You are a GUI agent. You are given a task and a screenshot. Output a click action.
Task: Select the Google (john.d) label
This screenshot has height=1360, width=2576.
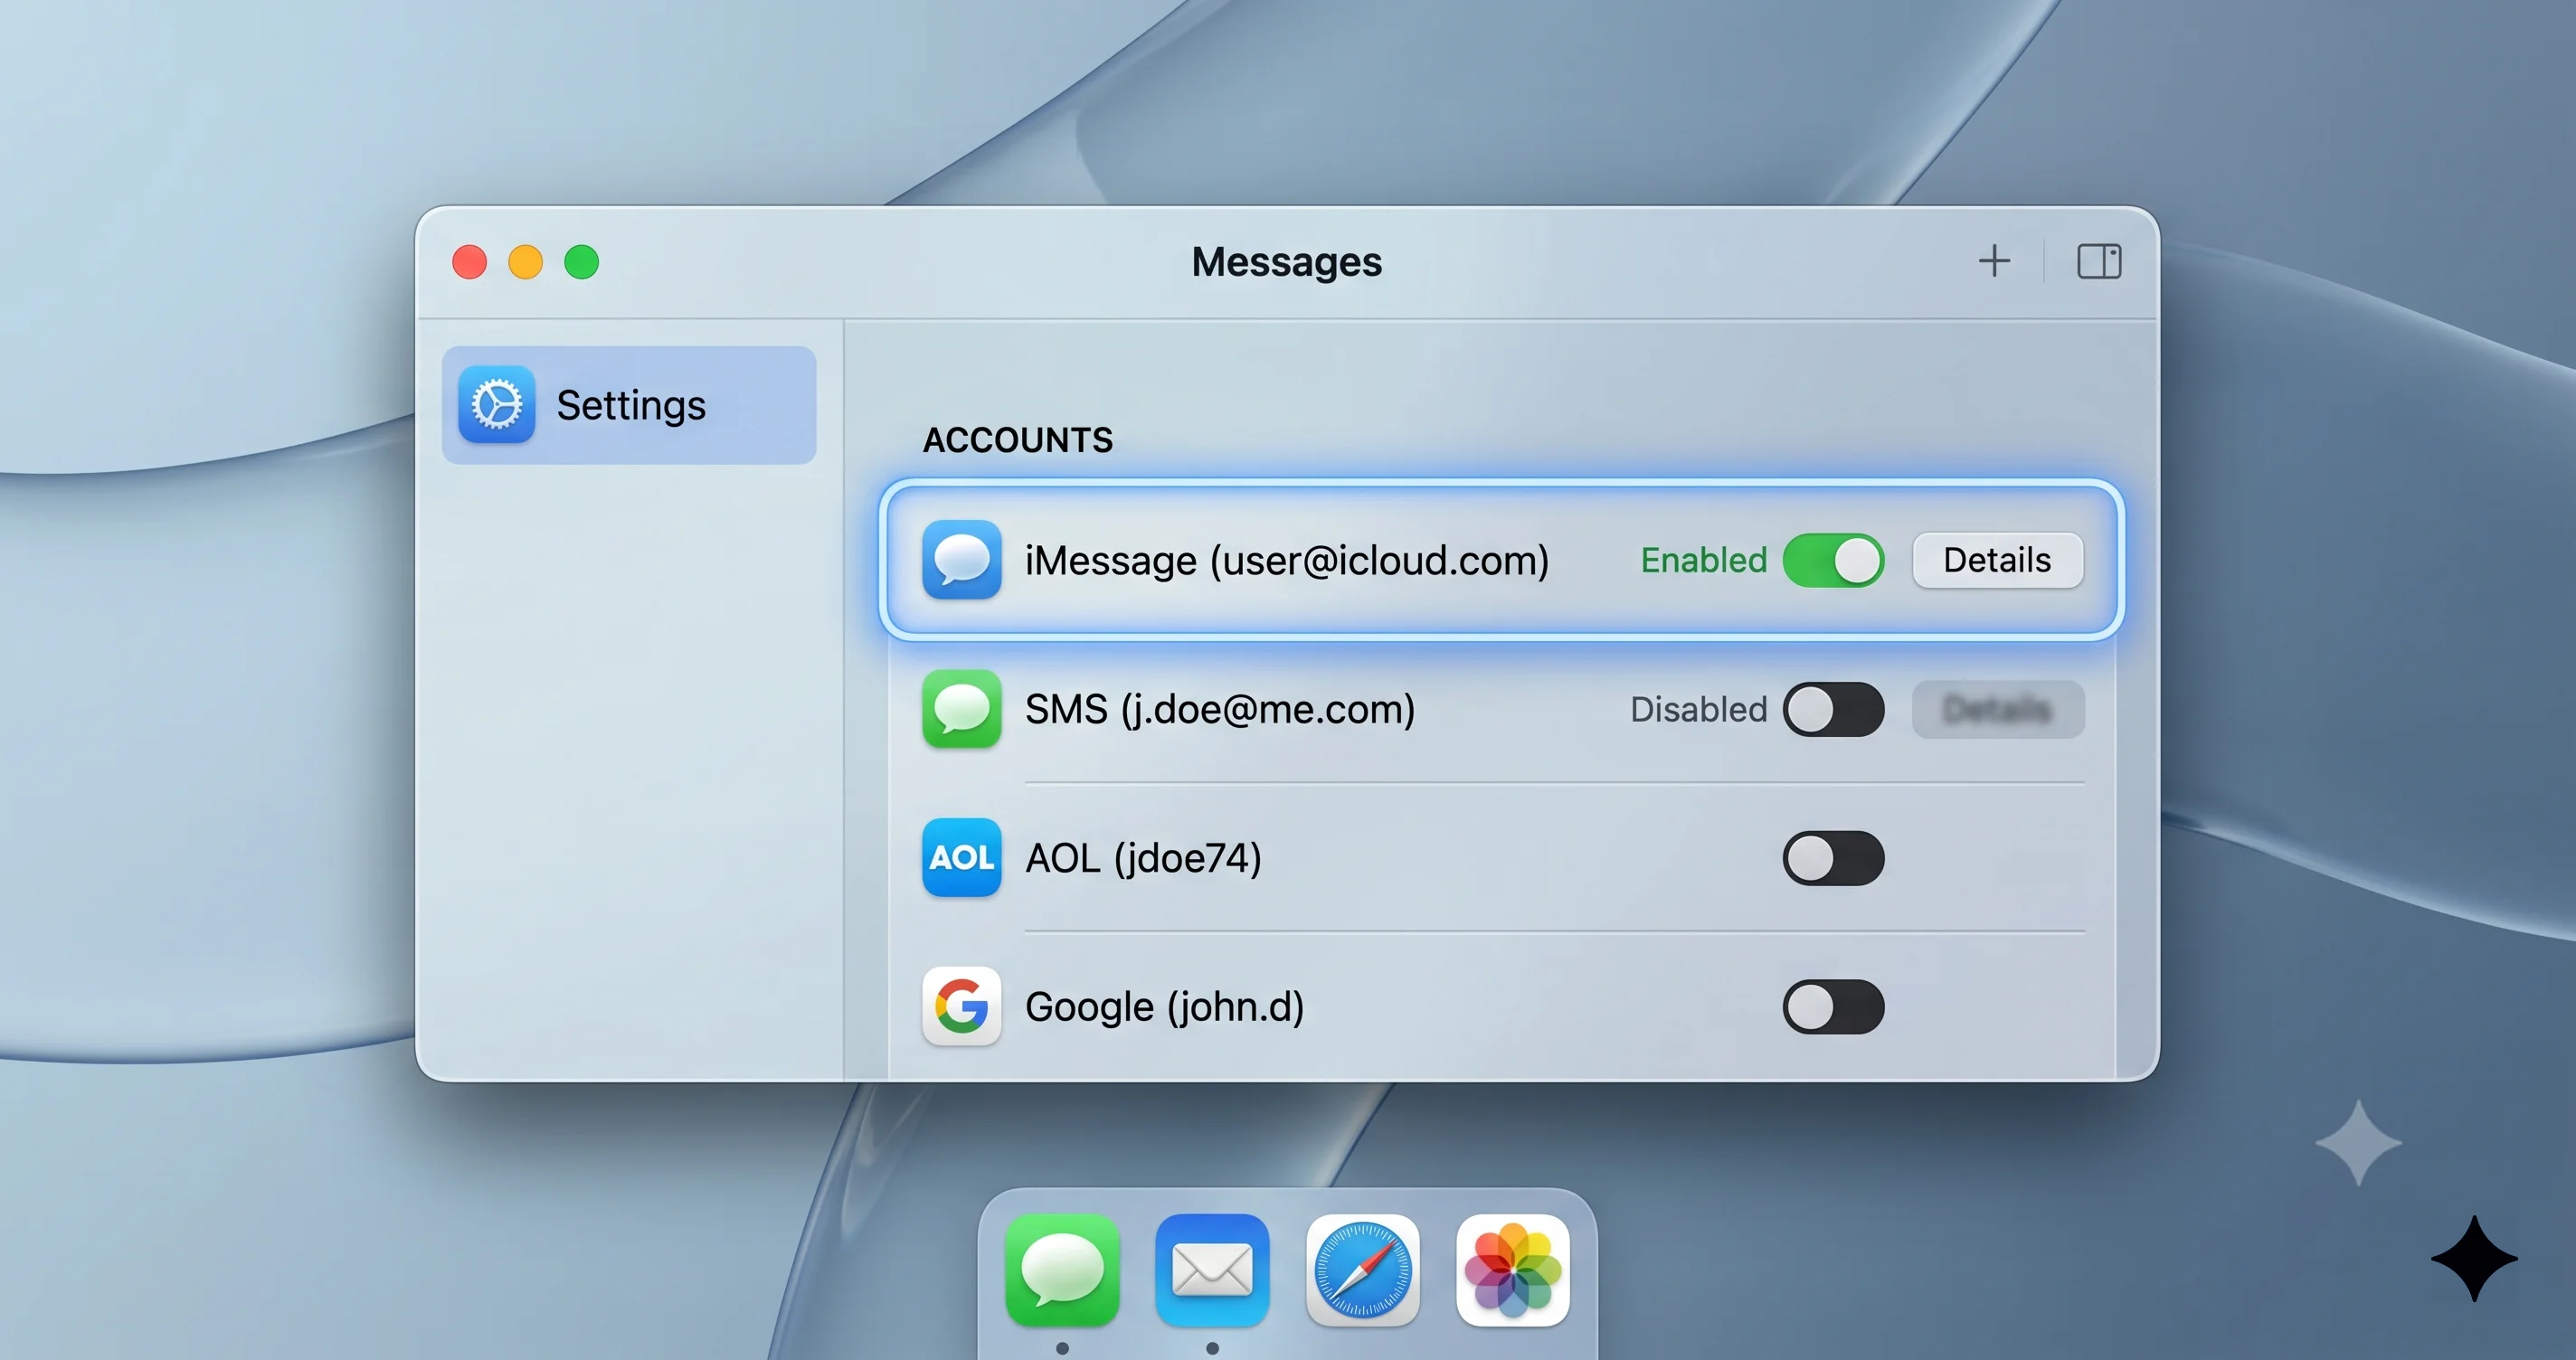coord(1165,1006)
